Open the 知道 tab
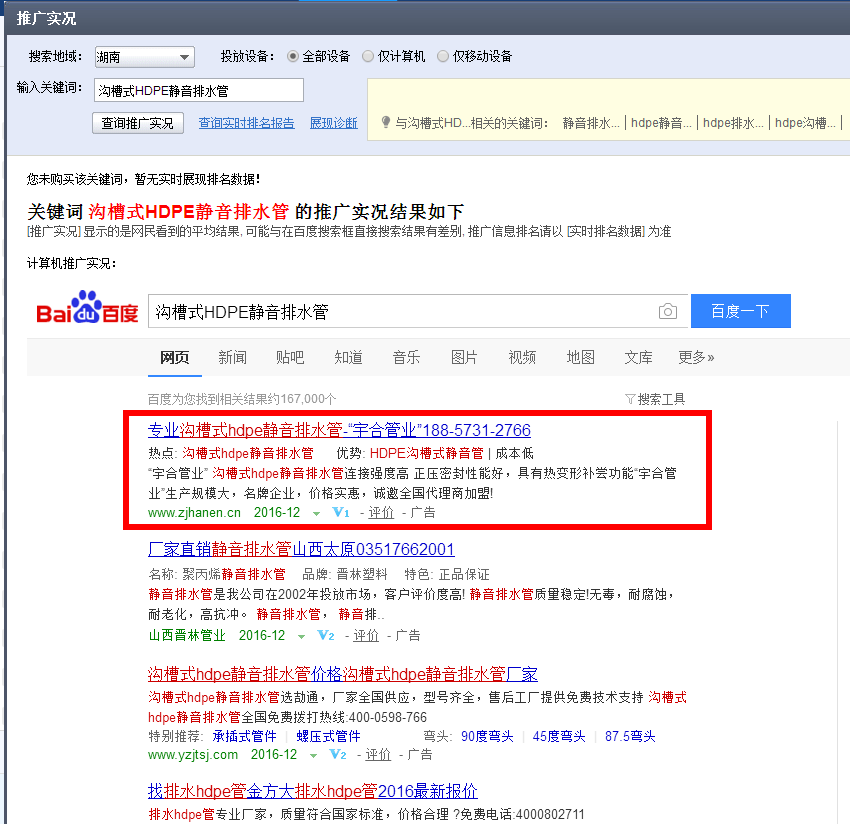Screen dimensions: 850x824 [349, 357]
